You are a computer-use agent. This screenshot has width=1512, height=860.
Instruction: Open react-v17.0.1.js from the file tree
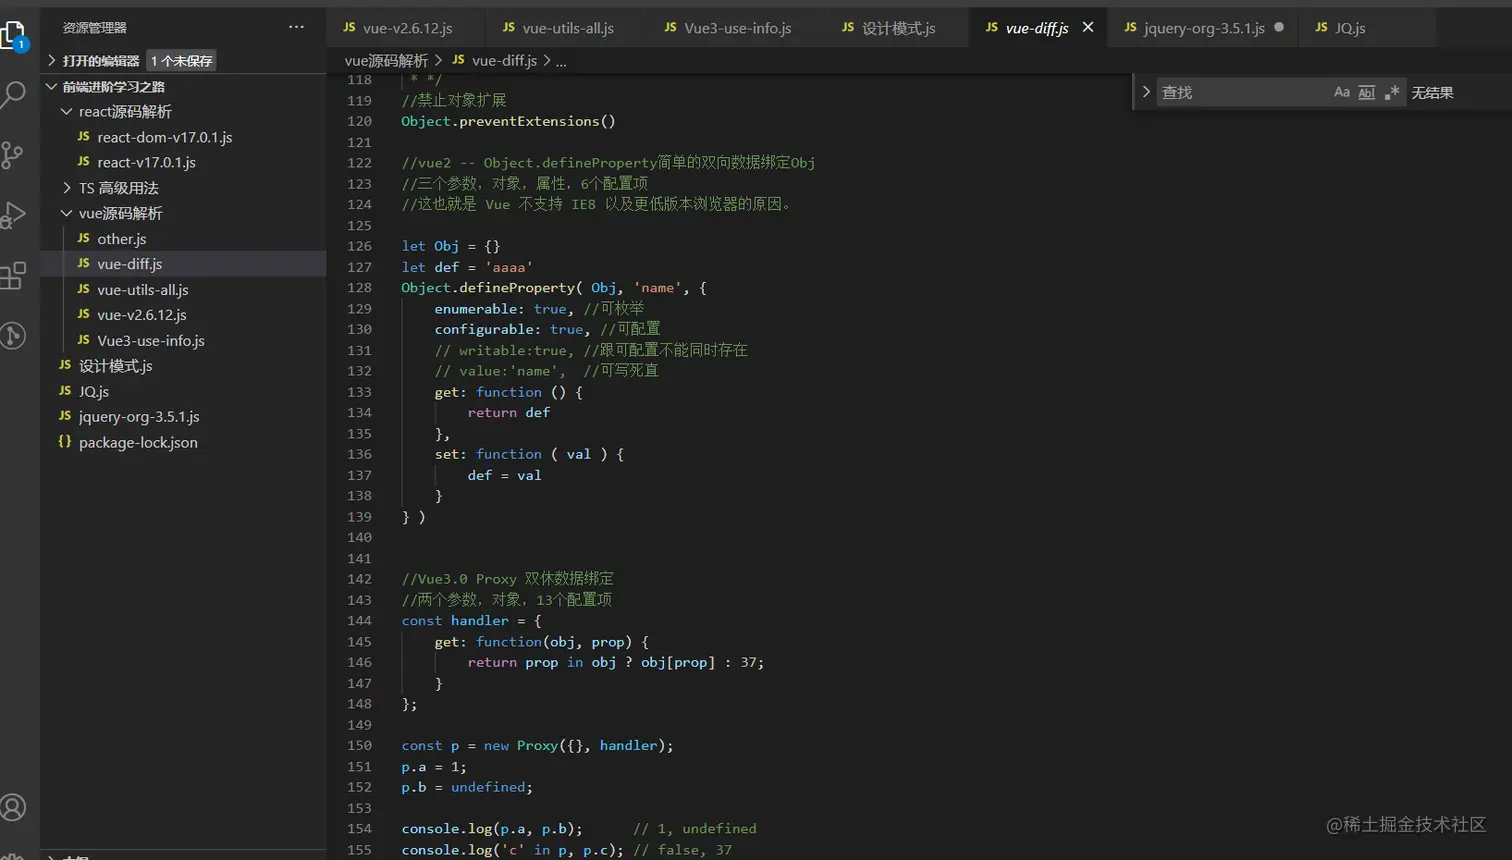click(146, 162)
